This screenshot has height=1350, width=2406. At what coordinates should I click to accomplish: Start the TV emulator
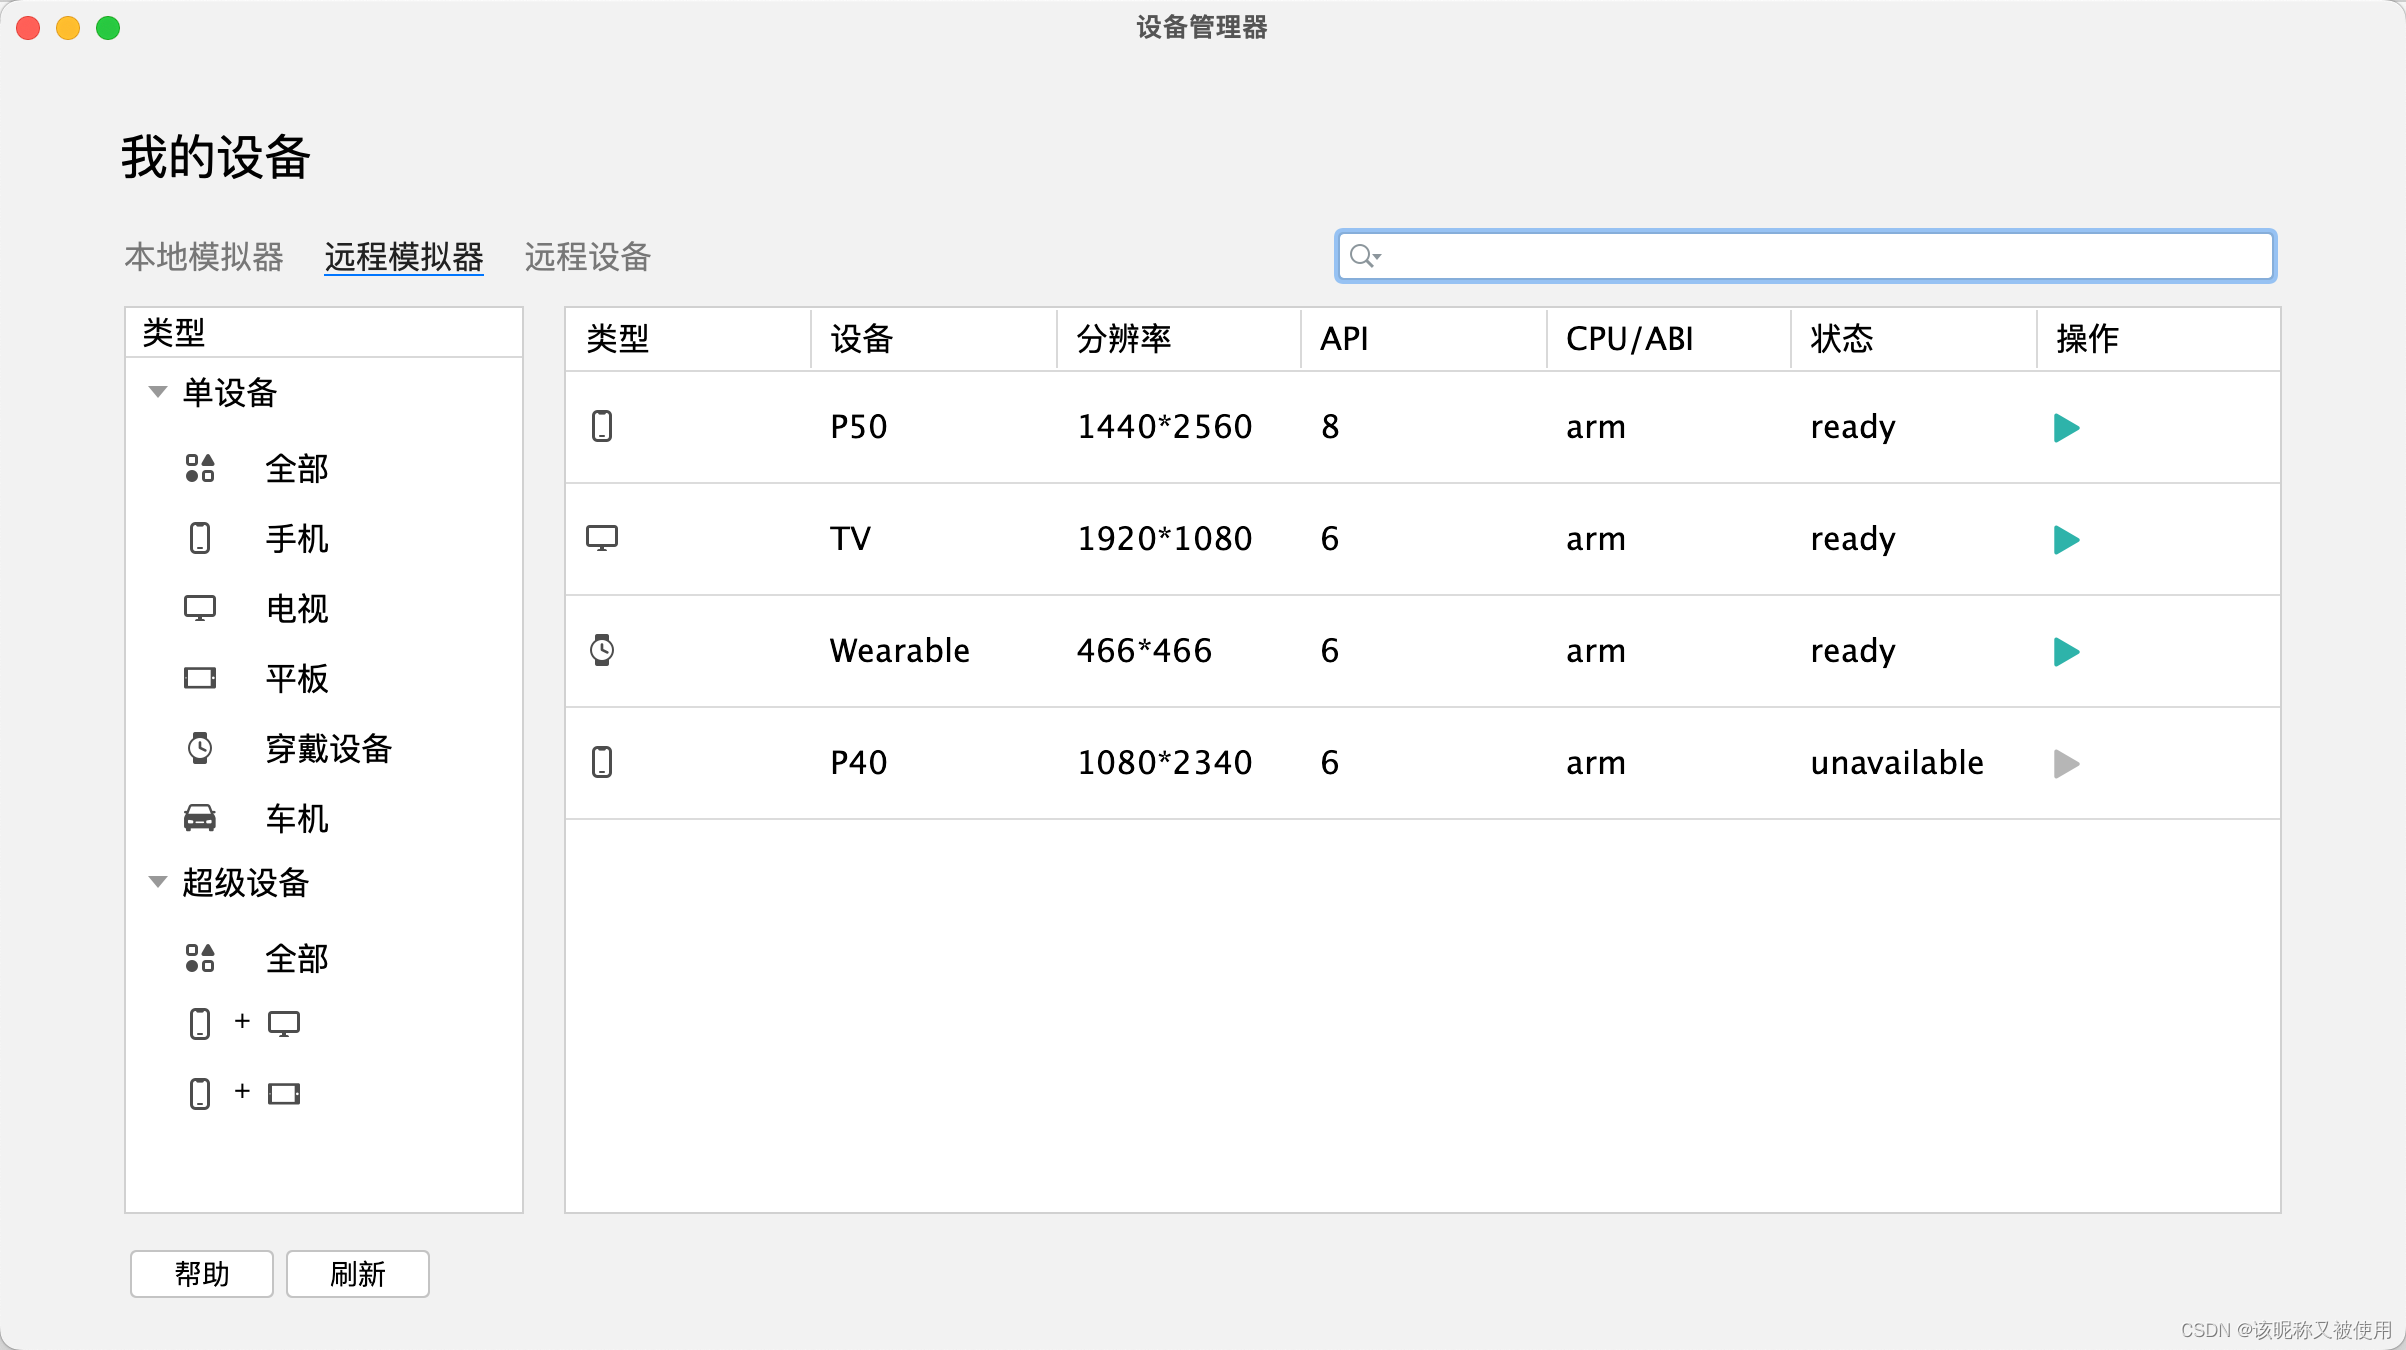tap(2067, 540)
